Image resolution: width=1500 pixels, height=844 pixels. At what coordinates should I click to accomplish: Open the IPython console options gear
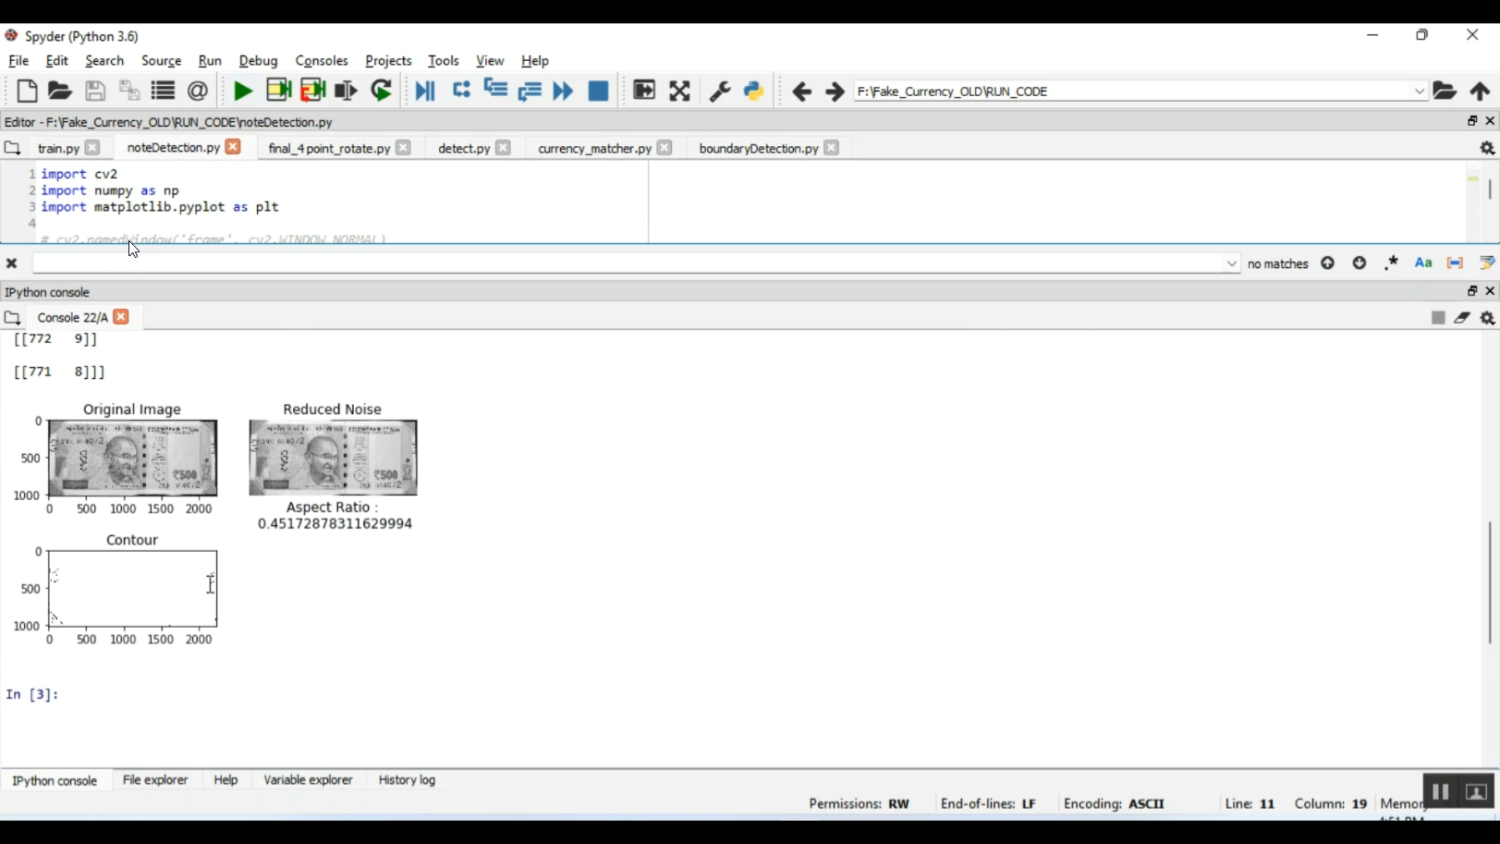1487,318
